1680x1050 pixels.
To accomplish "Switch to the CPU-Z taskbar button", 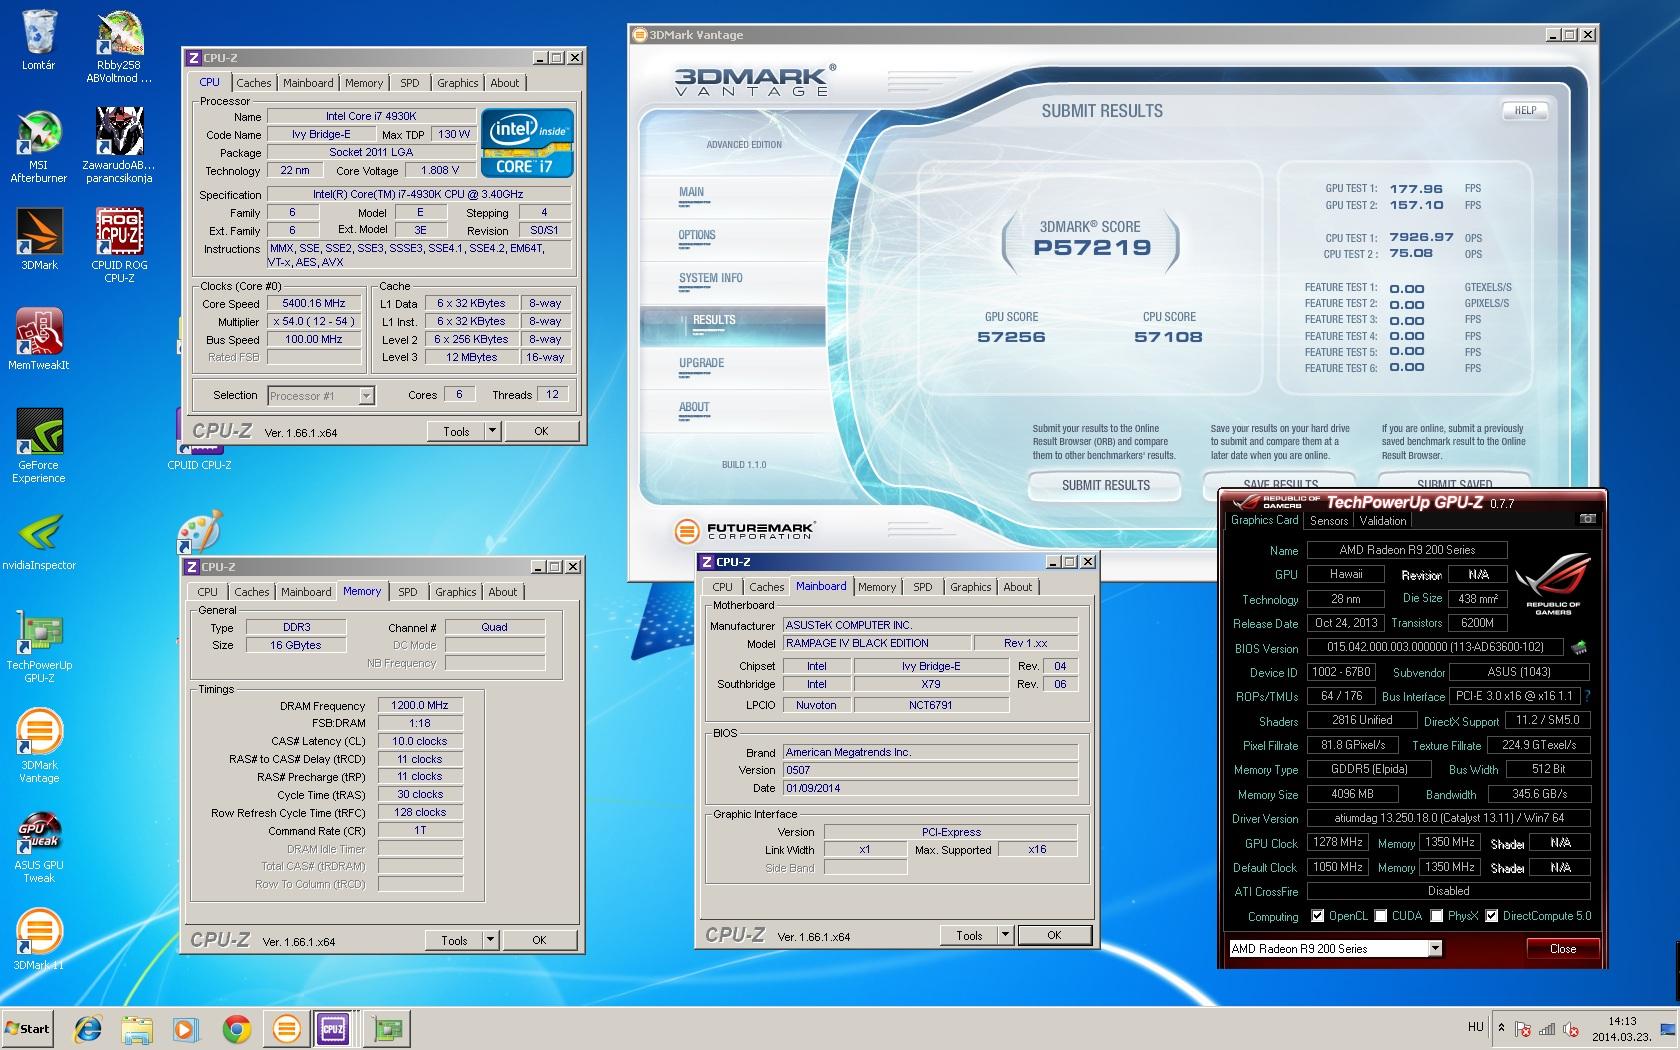I will point(333,1028).
